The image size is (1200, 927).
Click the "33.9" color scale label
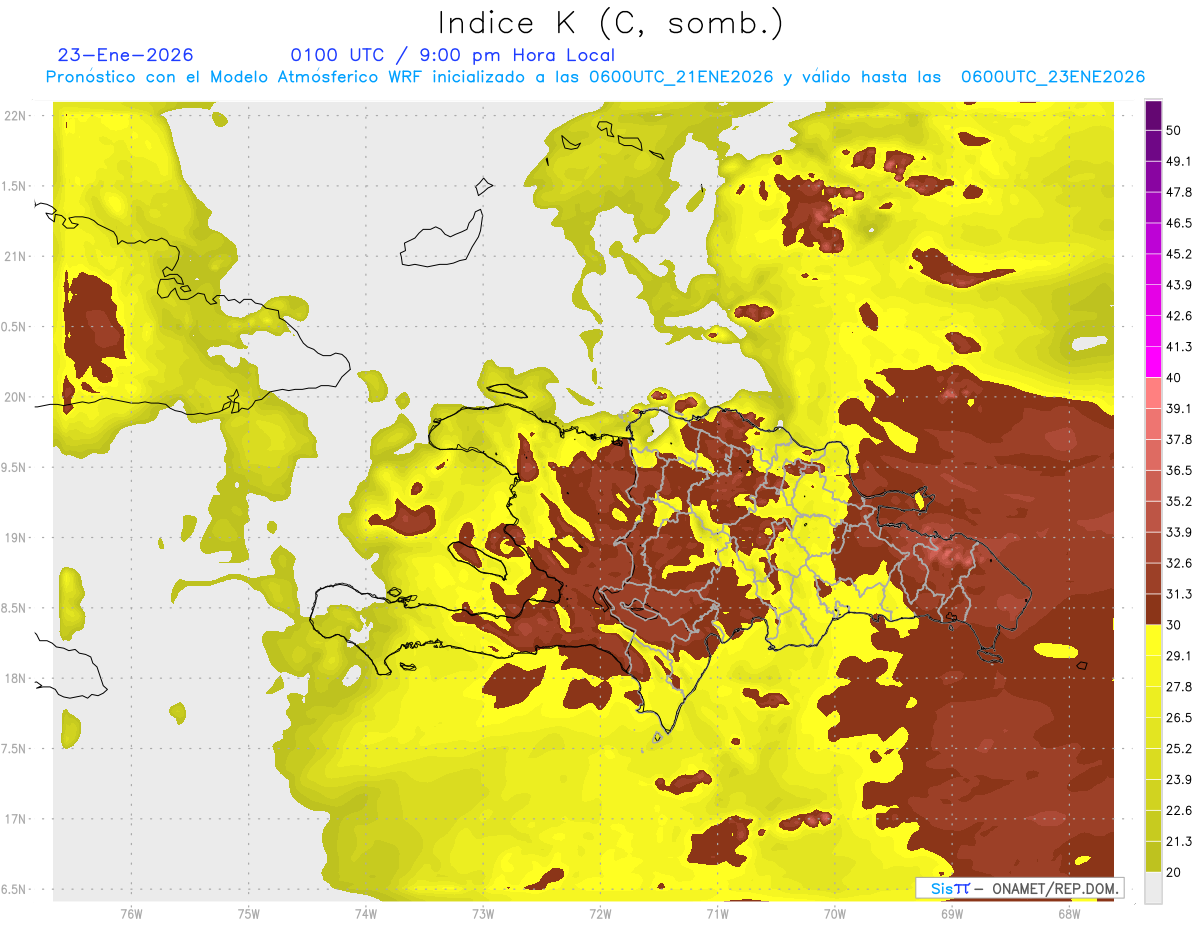(1179, 532)
